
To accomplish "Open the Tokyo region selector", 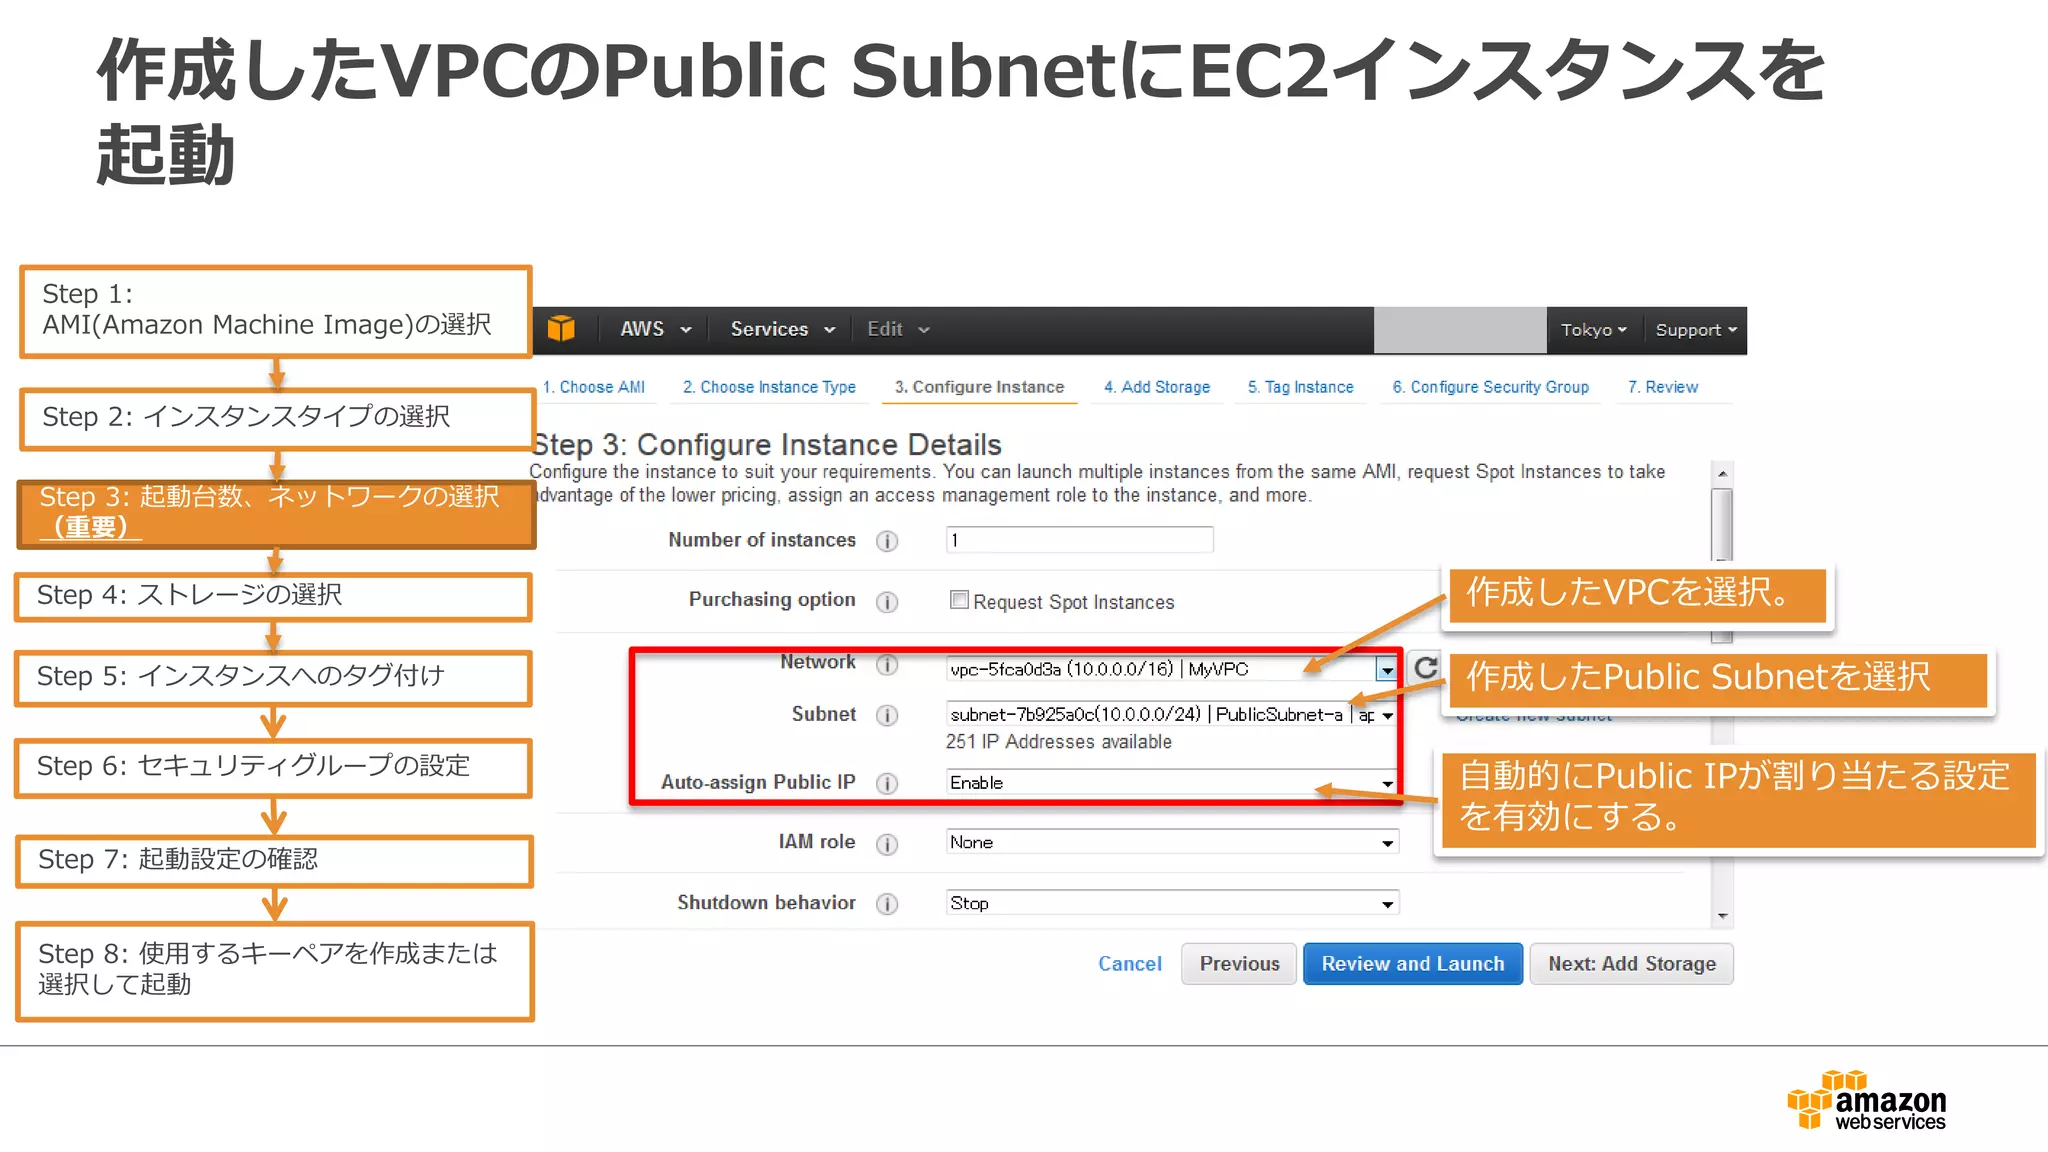I will click(1594, 330).
